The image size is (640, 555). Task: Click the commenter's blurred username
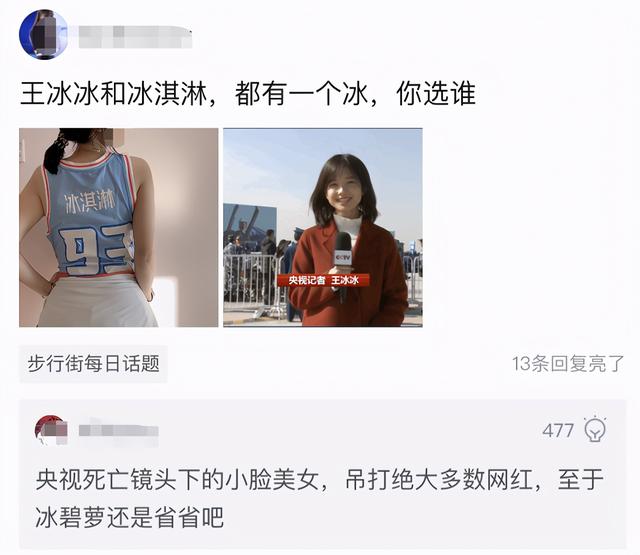118,431
